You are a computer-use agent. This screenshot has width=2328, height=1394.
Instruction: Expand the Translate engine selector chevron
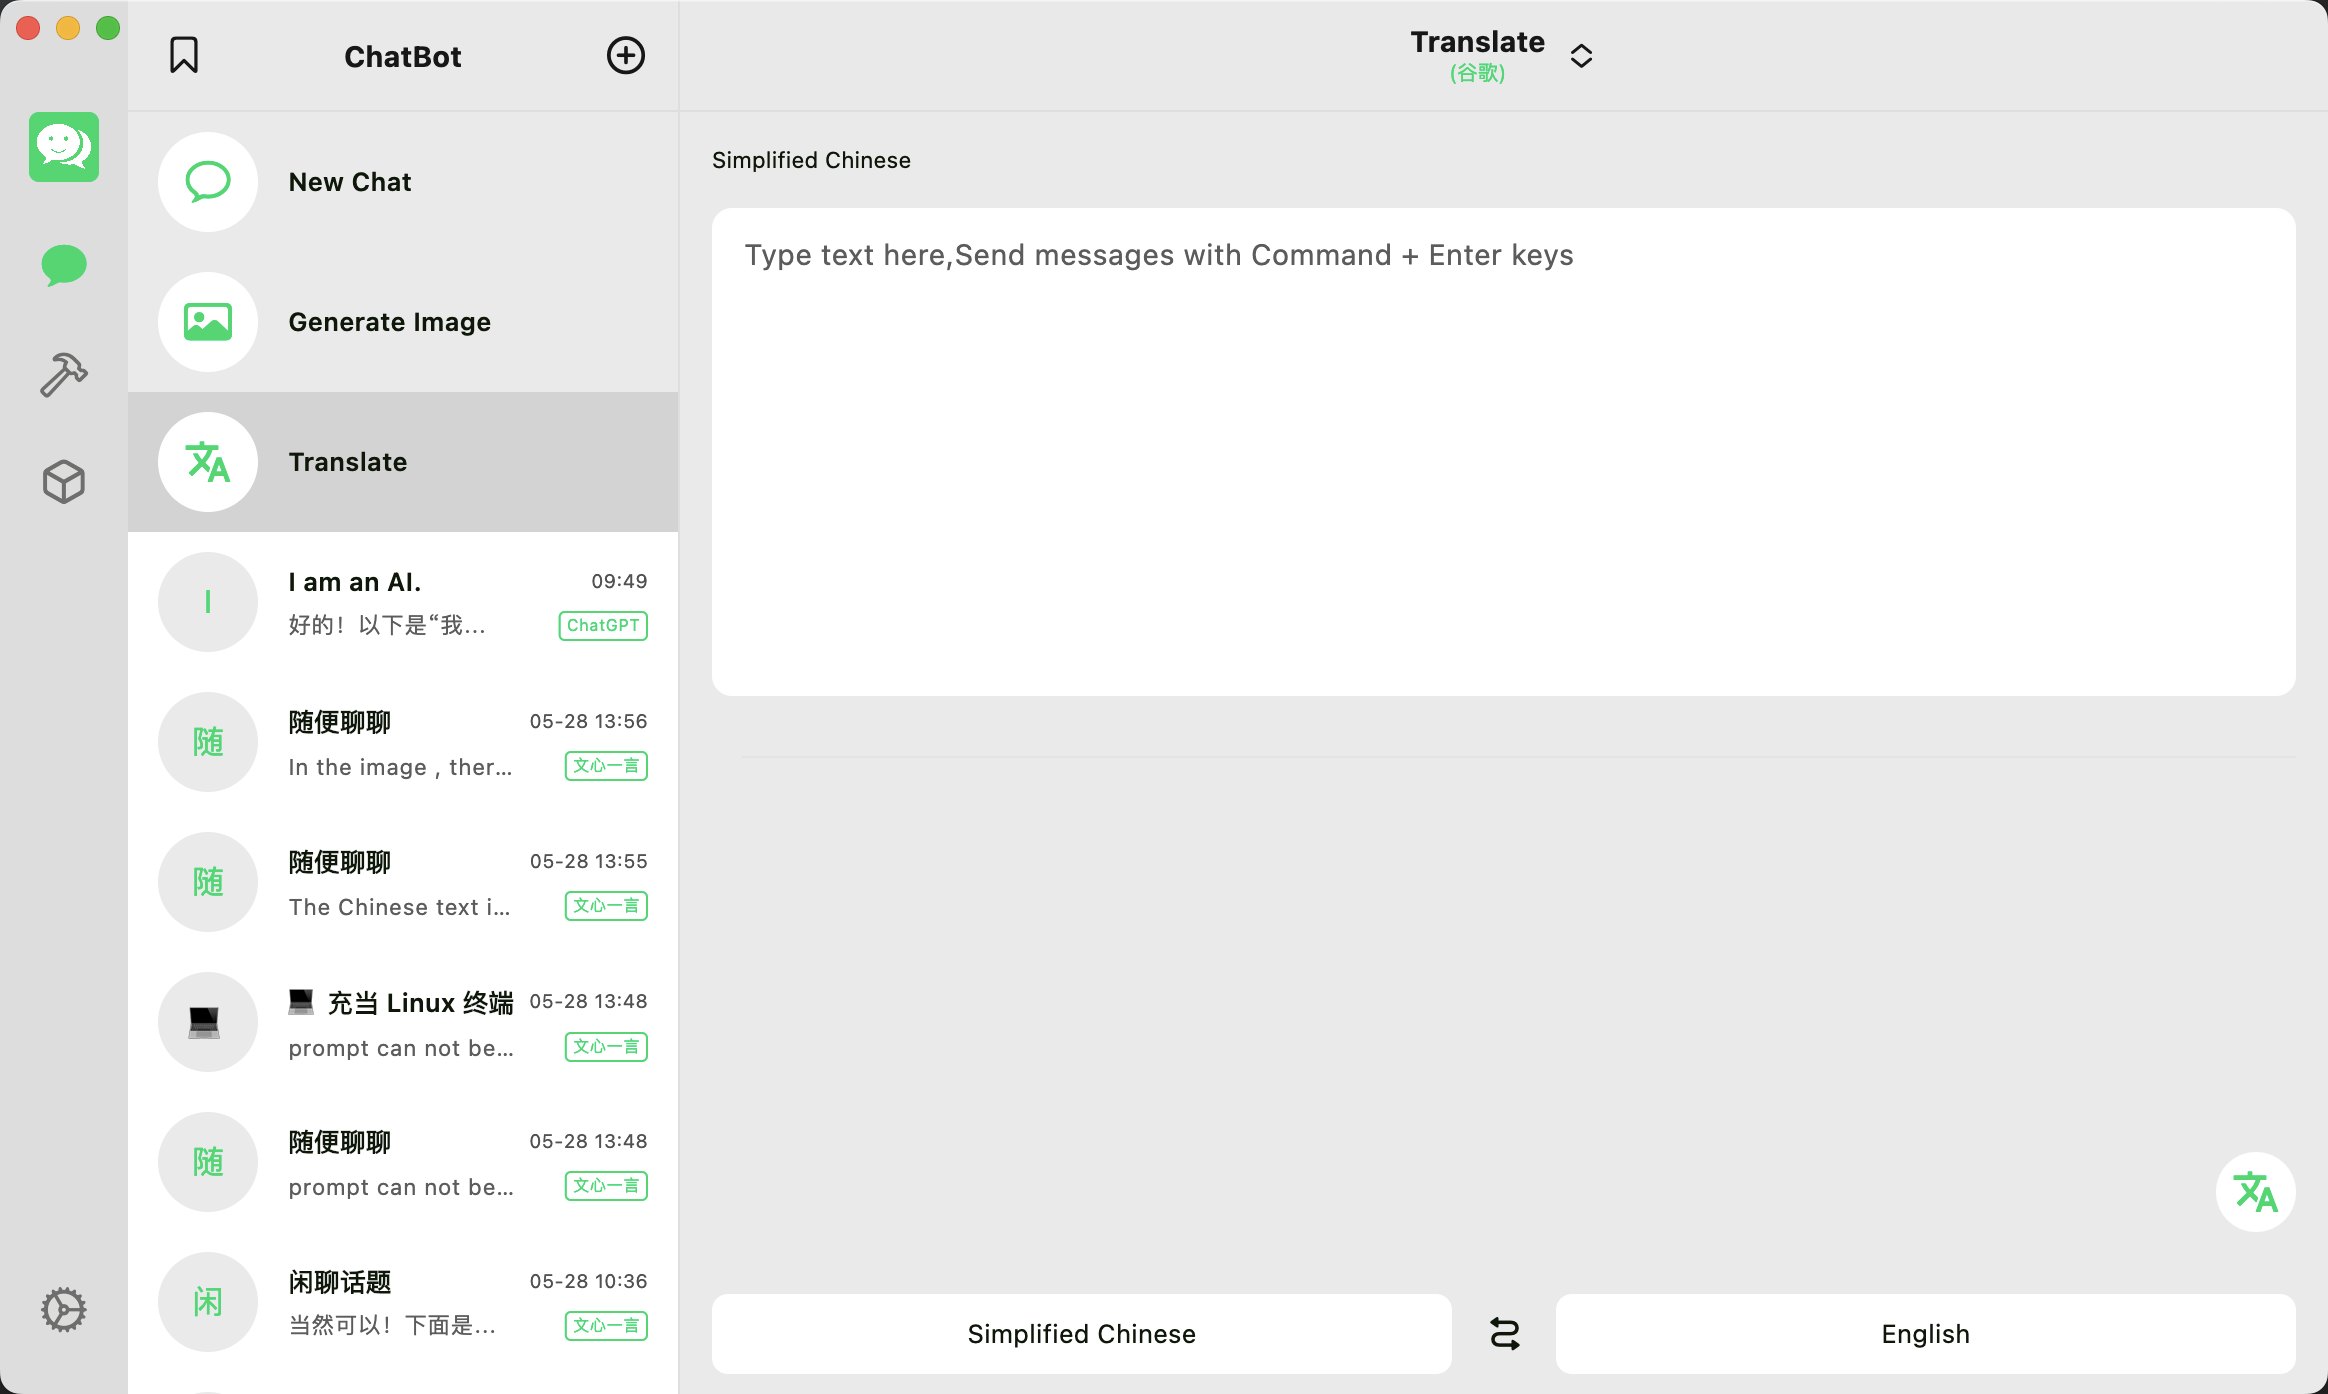click(x=1581, y=56)
